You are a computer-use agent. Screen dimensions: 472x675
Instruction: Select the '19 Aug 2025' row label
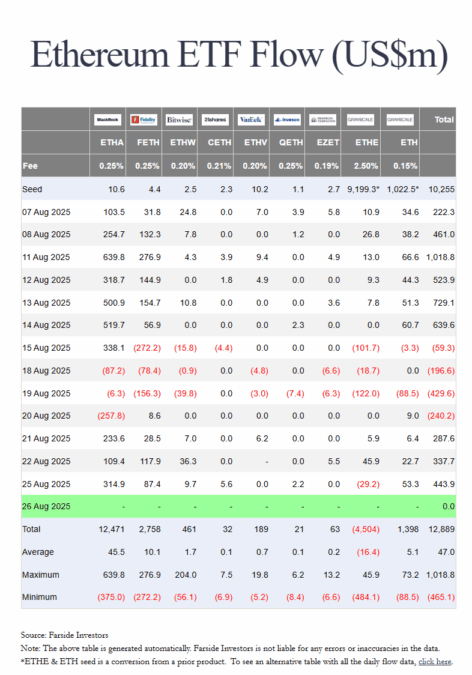[x=46, y=394]
